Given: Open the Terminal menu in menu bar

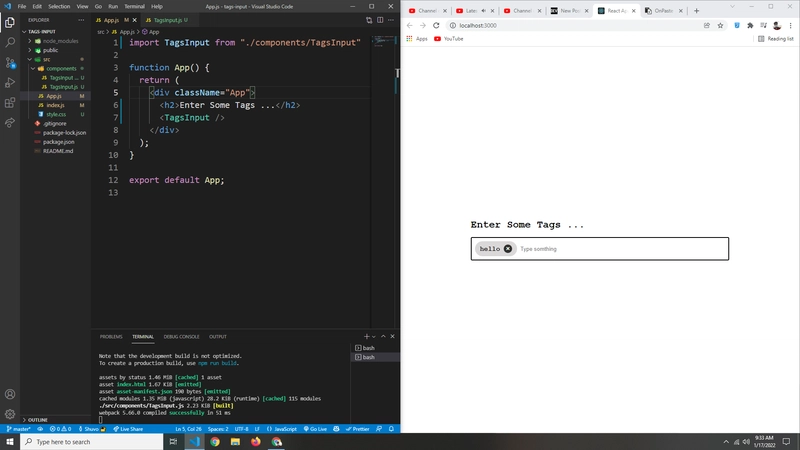Looking at the screenshot, I should [134, 6].
